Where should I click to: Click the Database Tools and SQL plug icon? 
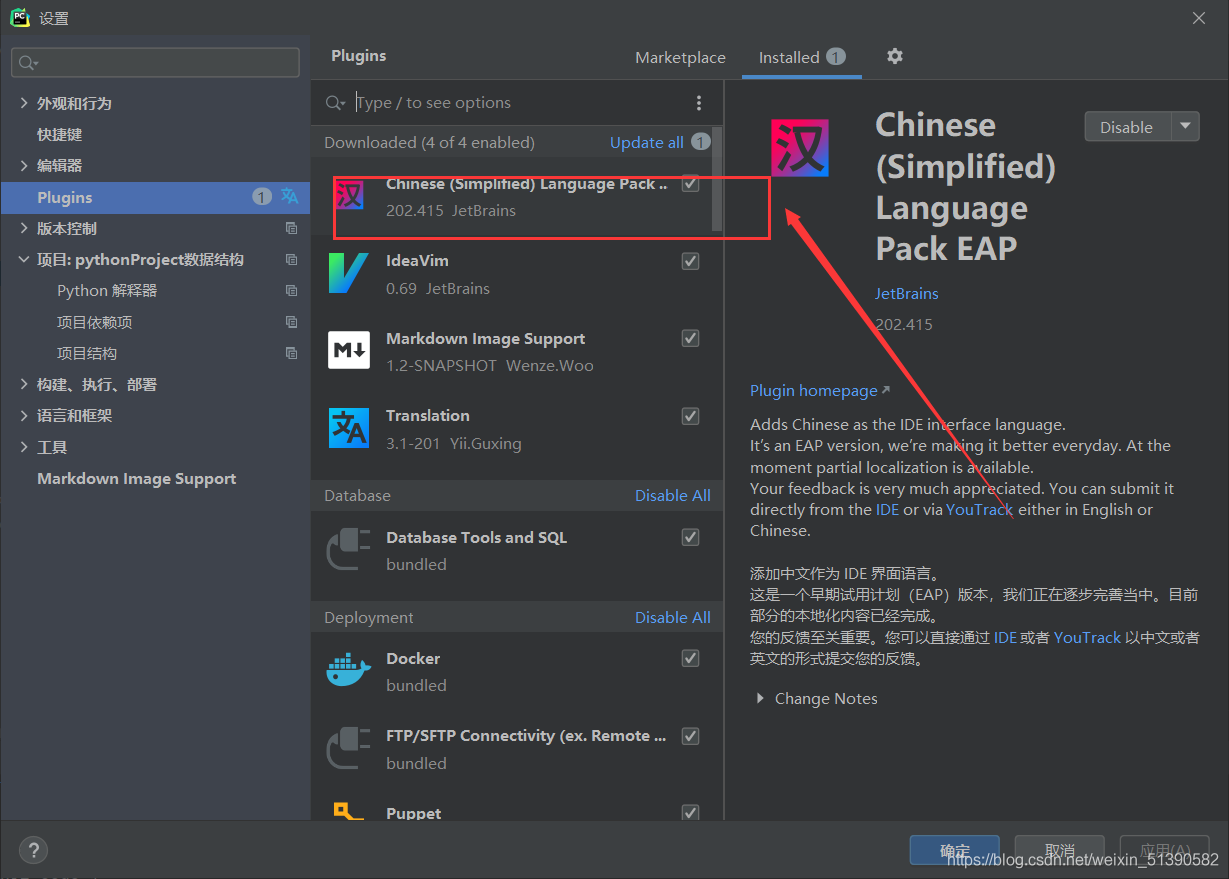[x=349, y=550]
